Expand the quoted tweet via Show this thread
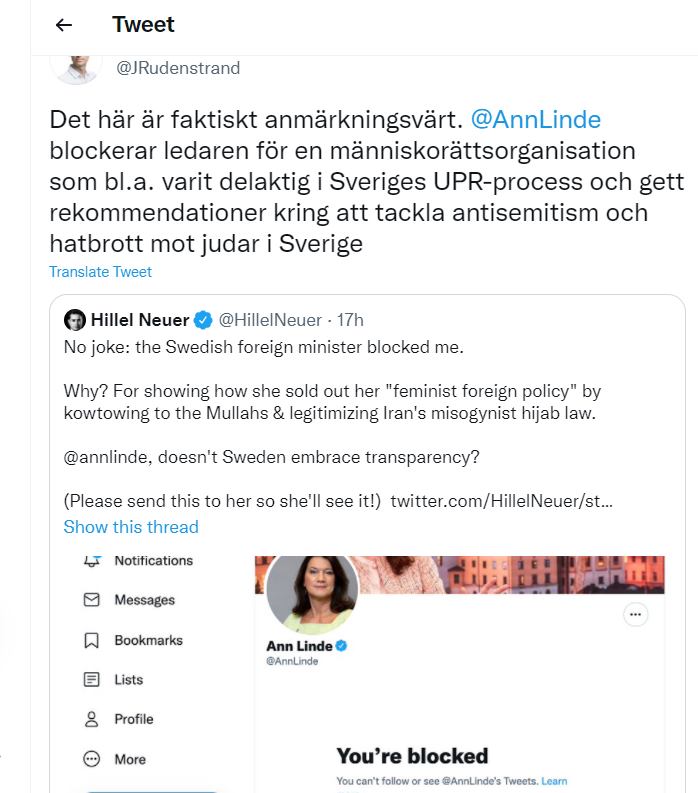698x793 pixels. (131, 526)
